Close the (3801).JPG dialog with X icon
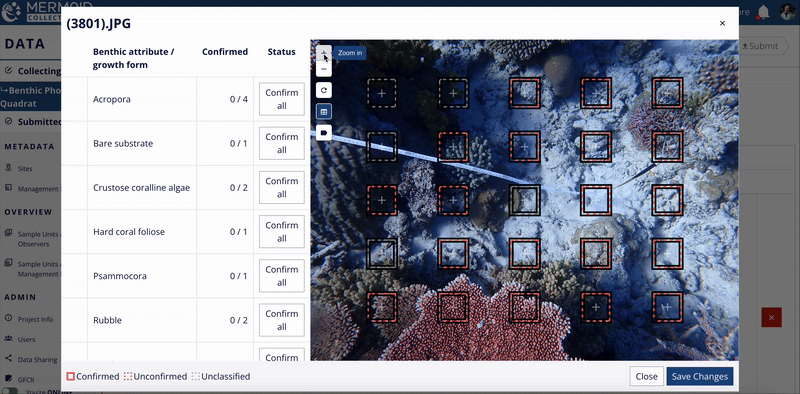 722,23
